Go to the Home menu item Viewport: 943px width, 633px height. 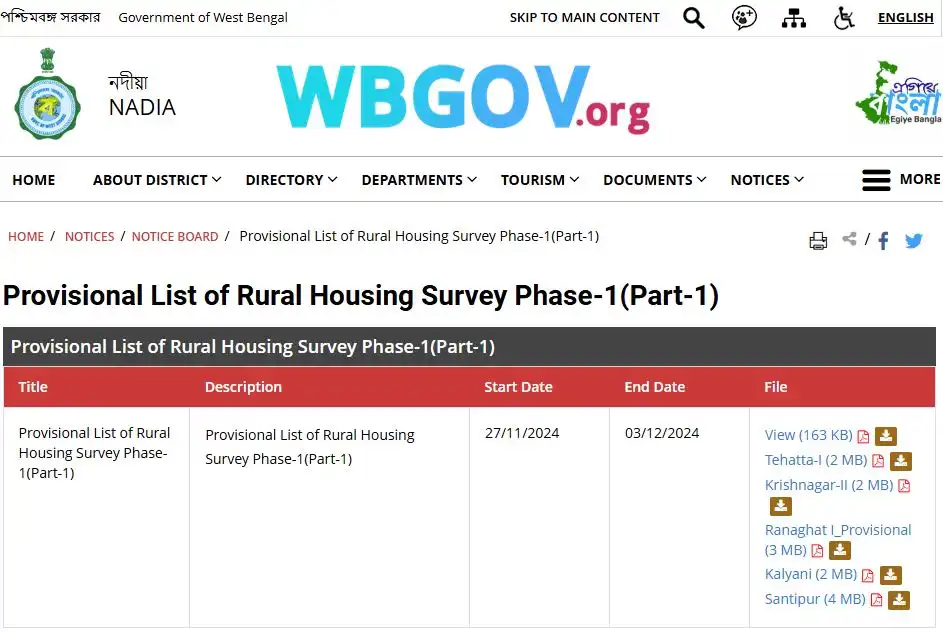click(x=34, y=180)
